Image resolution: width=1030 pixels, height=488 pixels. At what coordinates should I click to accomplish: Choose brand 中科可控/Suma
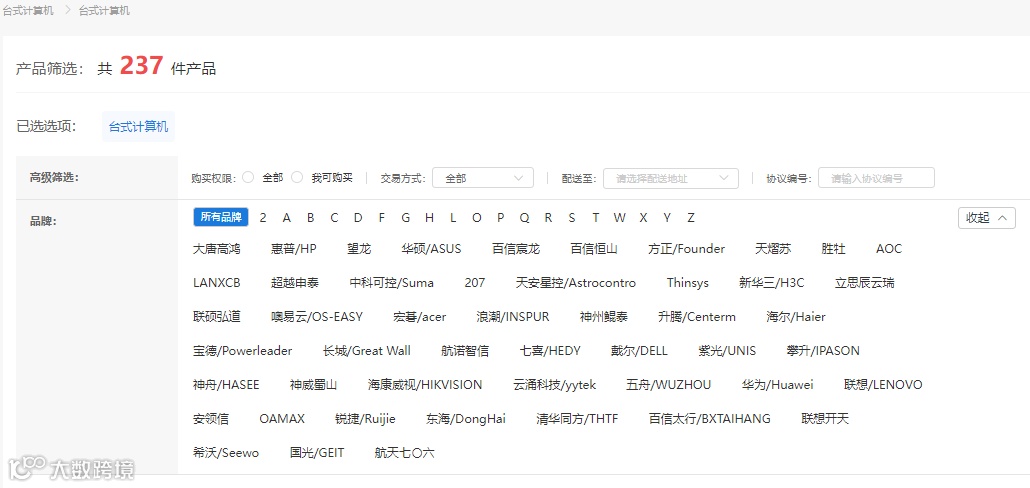[x=392, y=283]
